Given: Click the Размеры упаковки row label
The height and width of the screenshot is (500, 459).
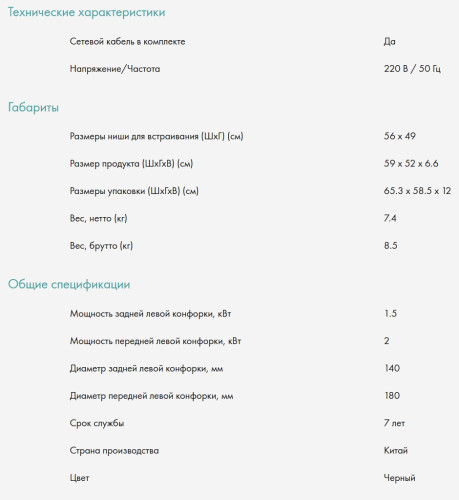Looking at the screenshot, I should tap(134, 191).
